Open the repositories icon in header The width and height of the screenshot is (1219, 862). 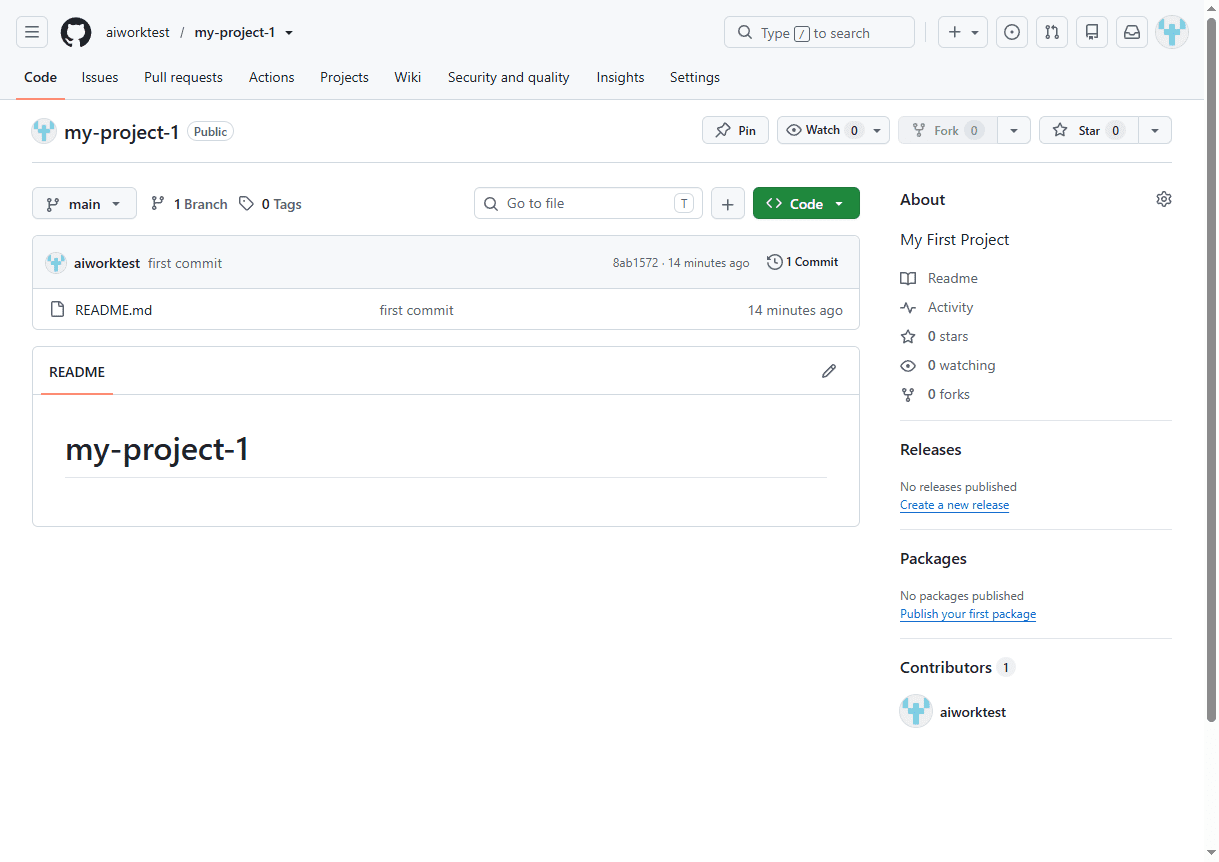(1092, 32)
